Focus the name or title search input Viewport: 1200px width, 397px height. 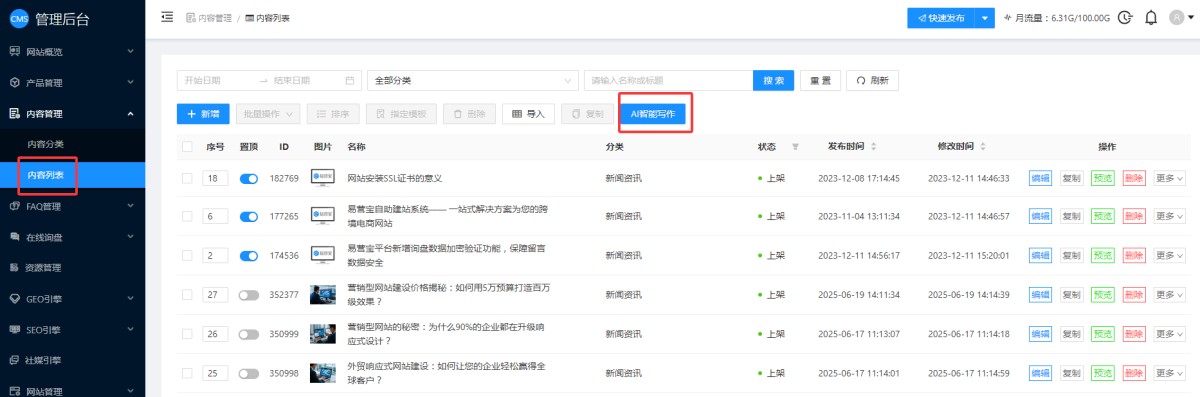[x=668, y=80]
